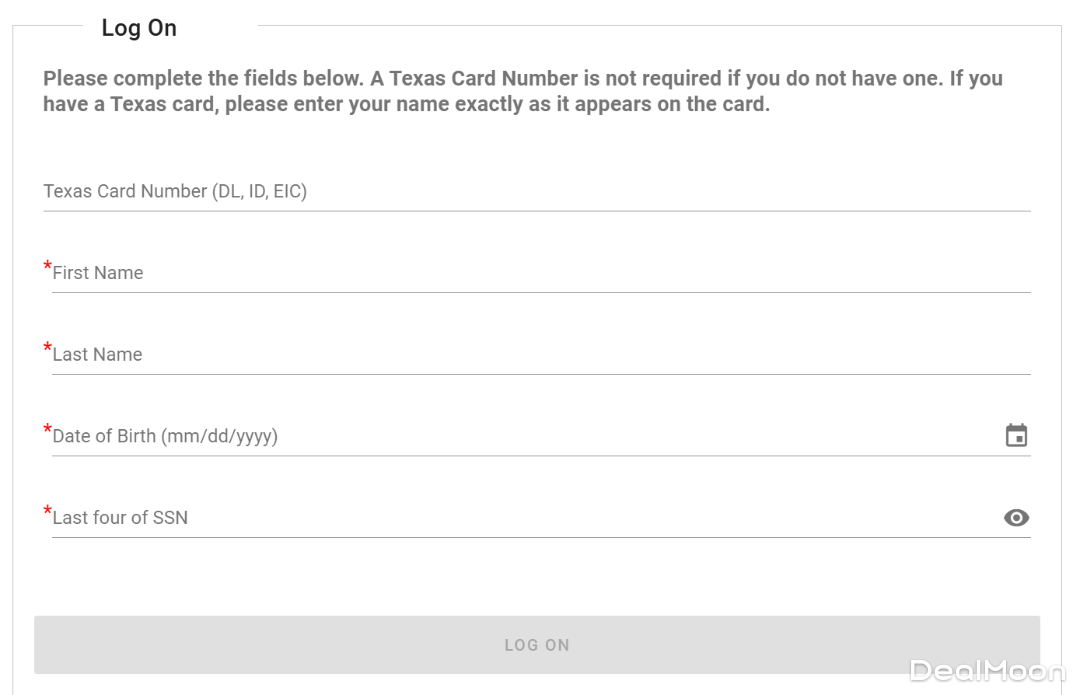
Task: Select the Last Name text field
Action: point(600,354)
